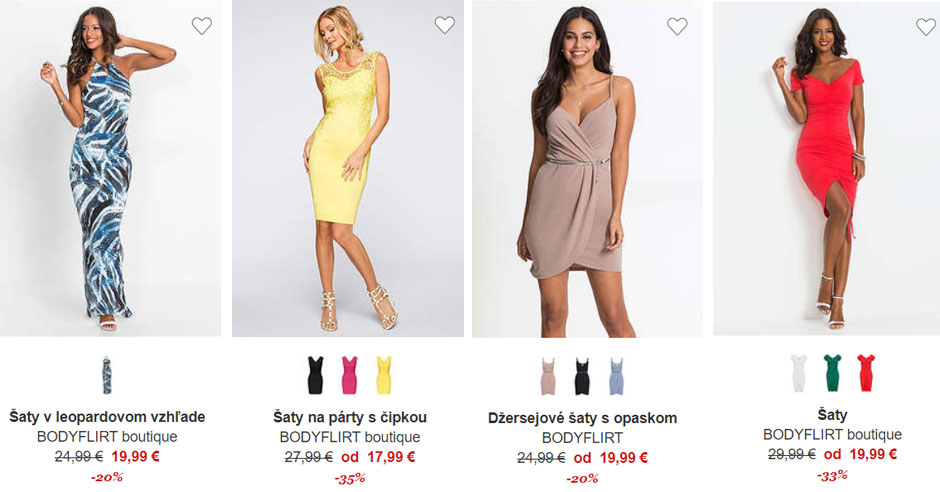Favorite the yellow lace party dress

pyautogui.click(x=444, y=25)
